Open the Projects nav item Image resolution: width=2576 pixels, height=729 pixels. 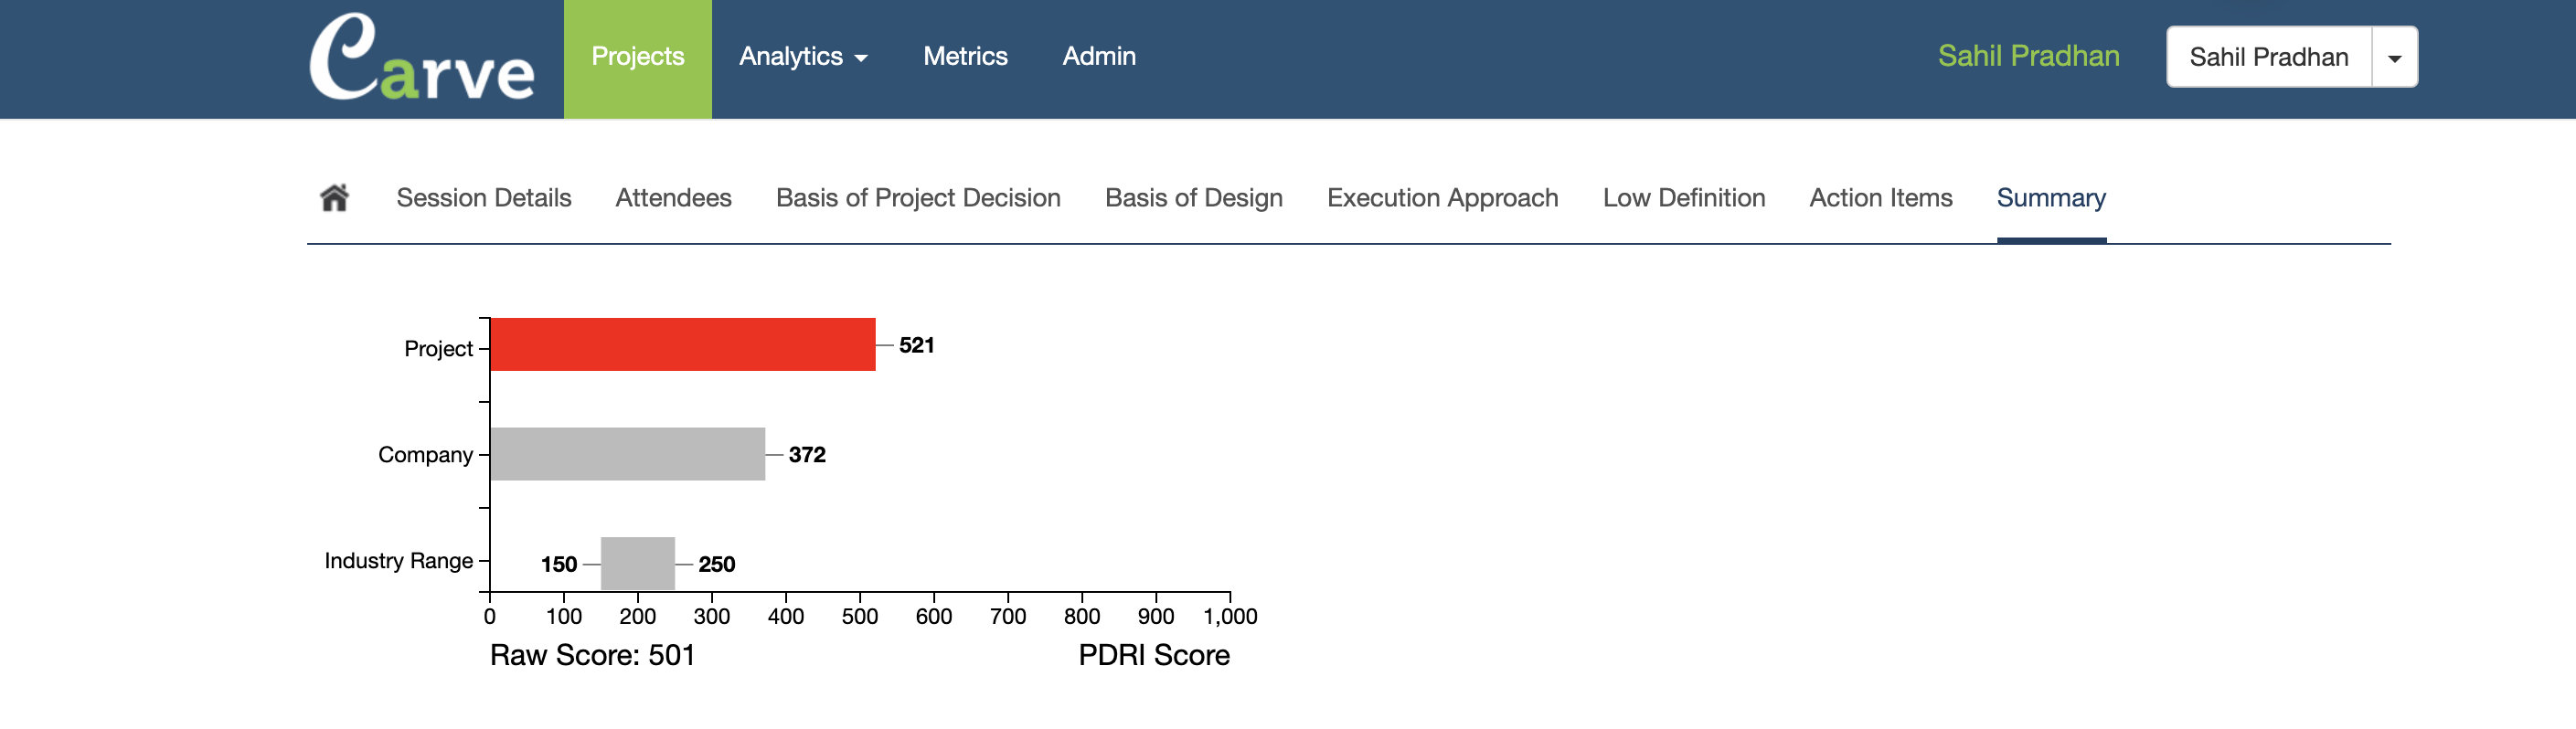[x=637, y=59]
